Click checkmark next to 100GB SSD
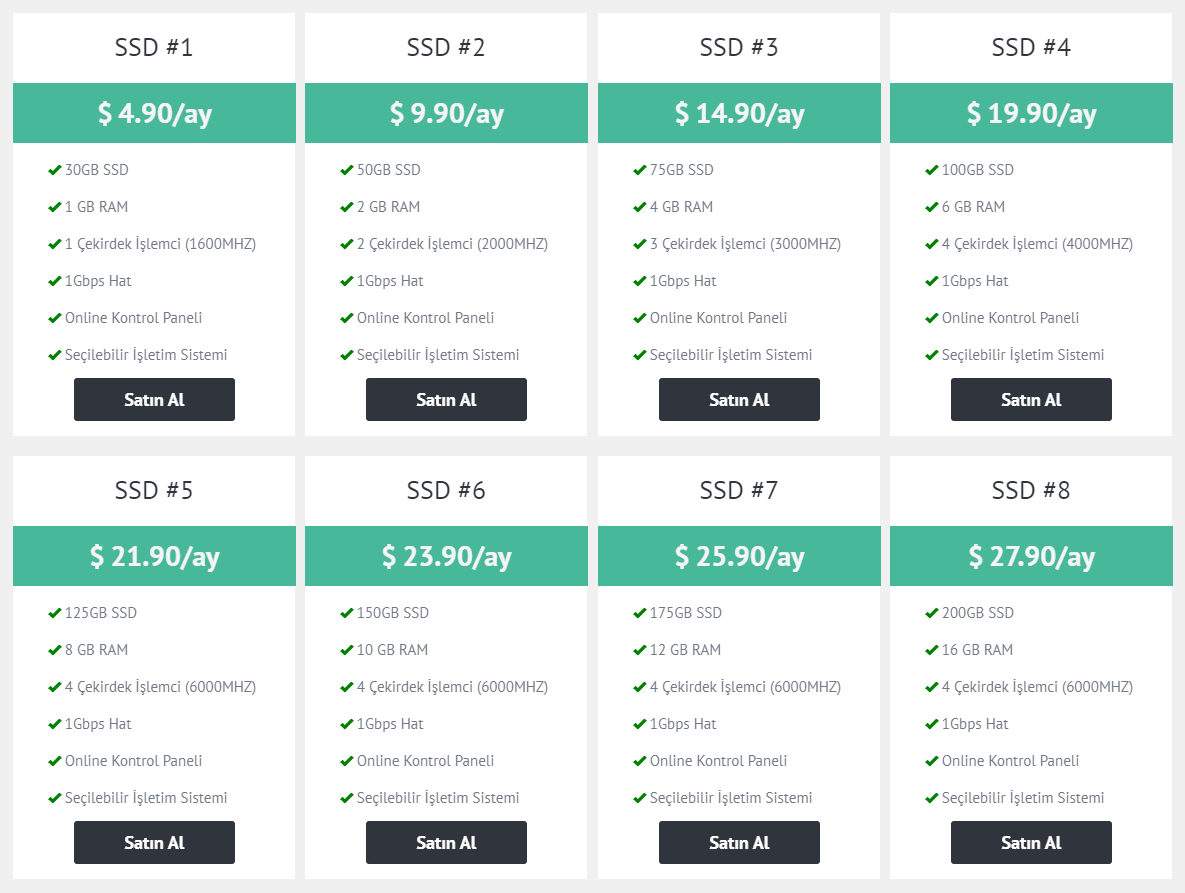This screenshot has width=1185, height=893. coord(931,170)
